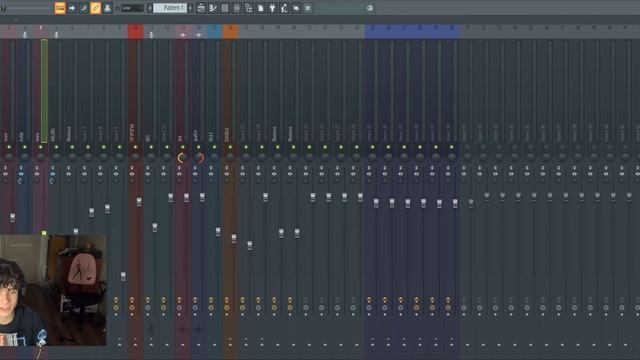Click the yellow routing knob at the red track's bottom
The image size is (640, 360).
pos(132,307)
